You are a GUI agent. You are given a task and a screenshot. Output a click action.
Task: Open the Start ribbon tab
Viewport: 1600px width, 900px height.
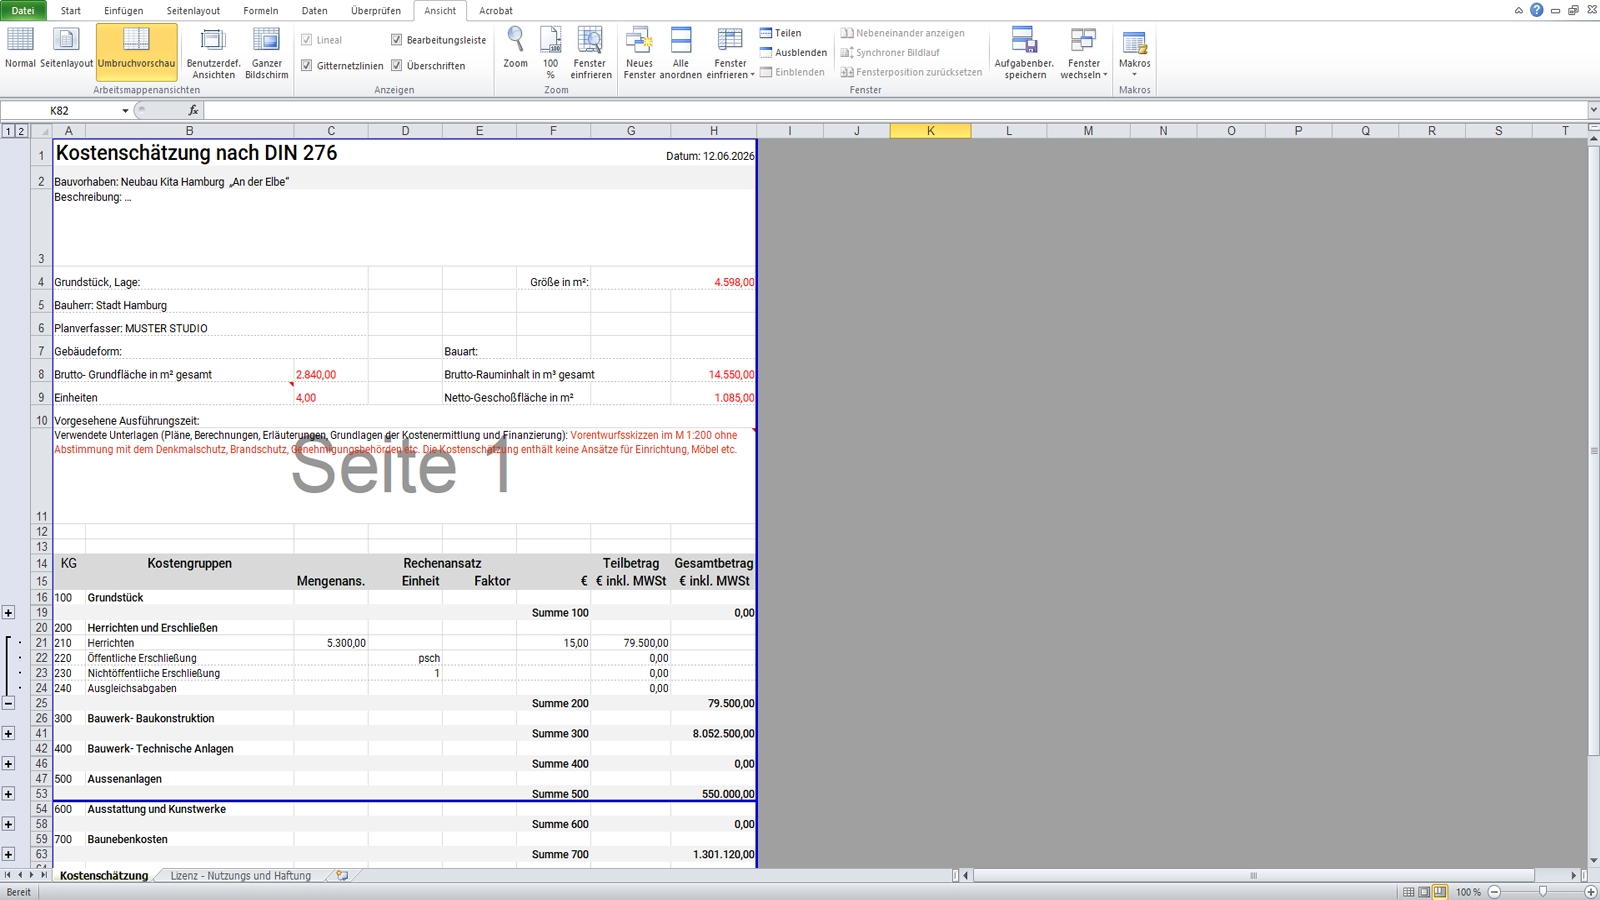[71, 11]
